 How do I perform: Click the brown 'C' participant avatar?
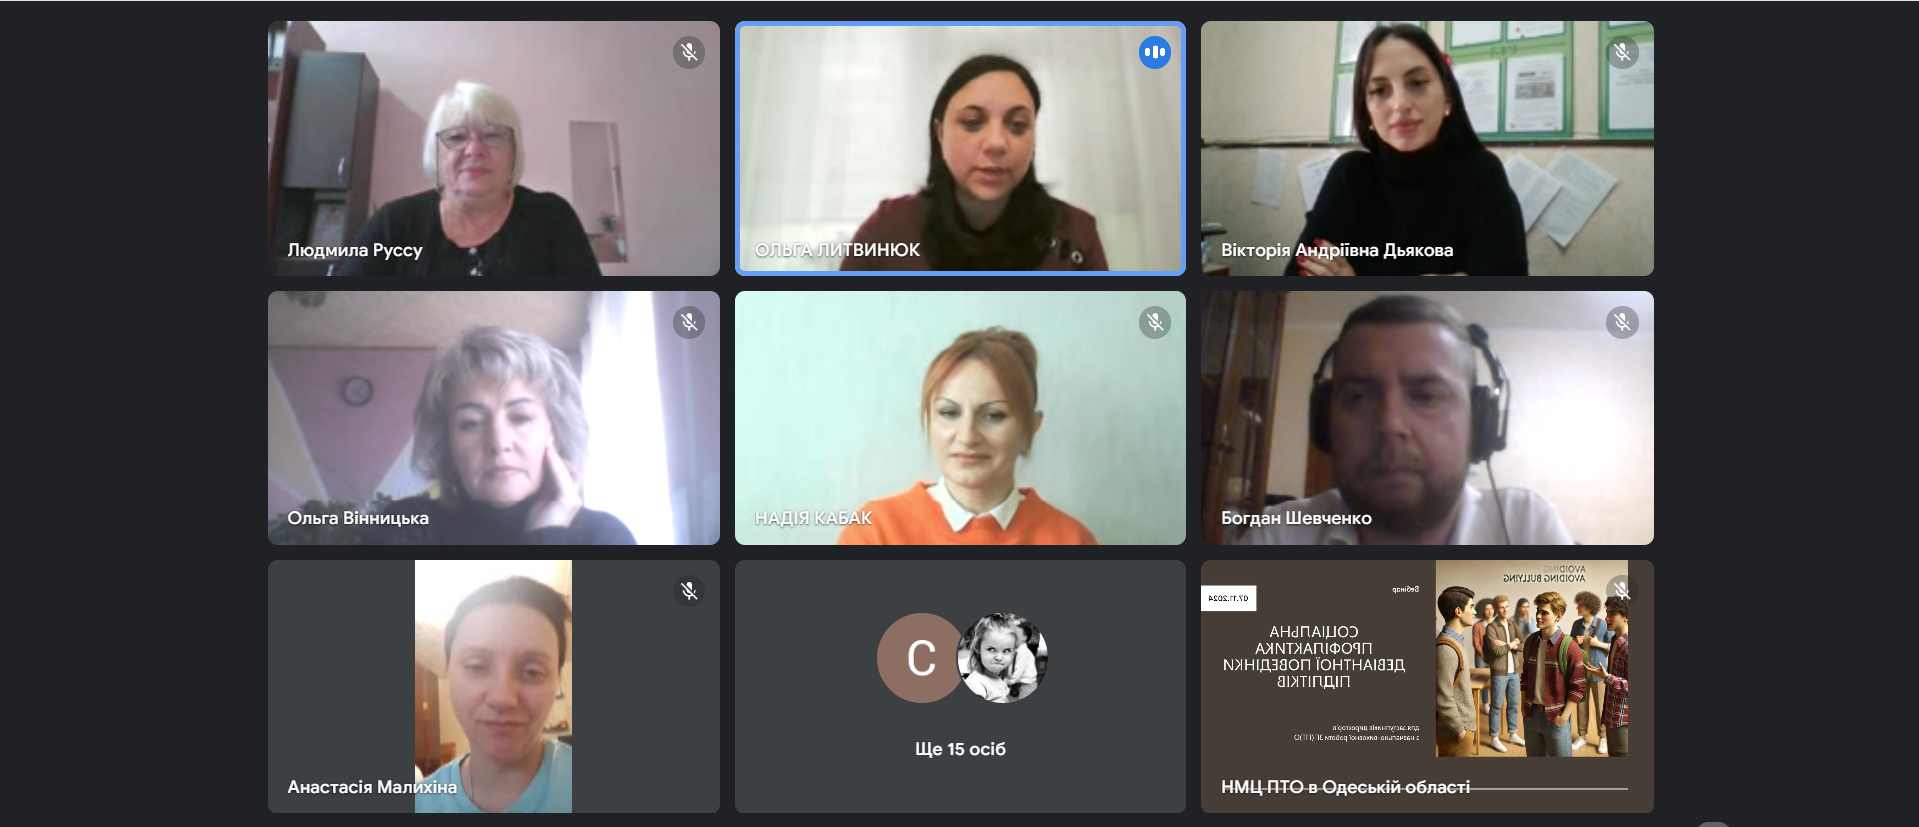pyautogui.click(x=921, y=658)
